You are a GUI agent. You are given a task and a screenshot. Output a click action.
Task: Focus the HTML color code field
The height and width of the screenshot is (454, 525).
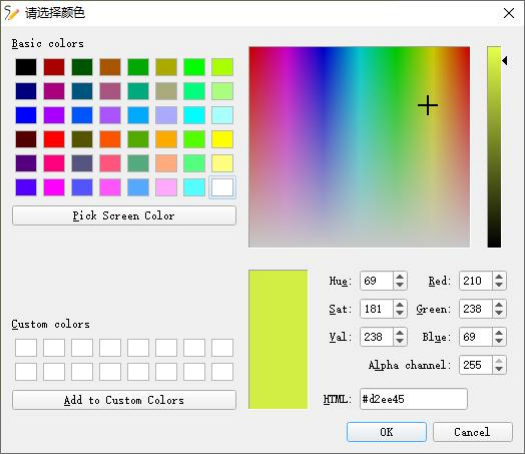(414, 399)
